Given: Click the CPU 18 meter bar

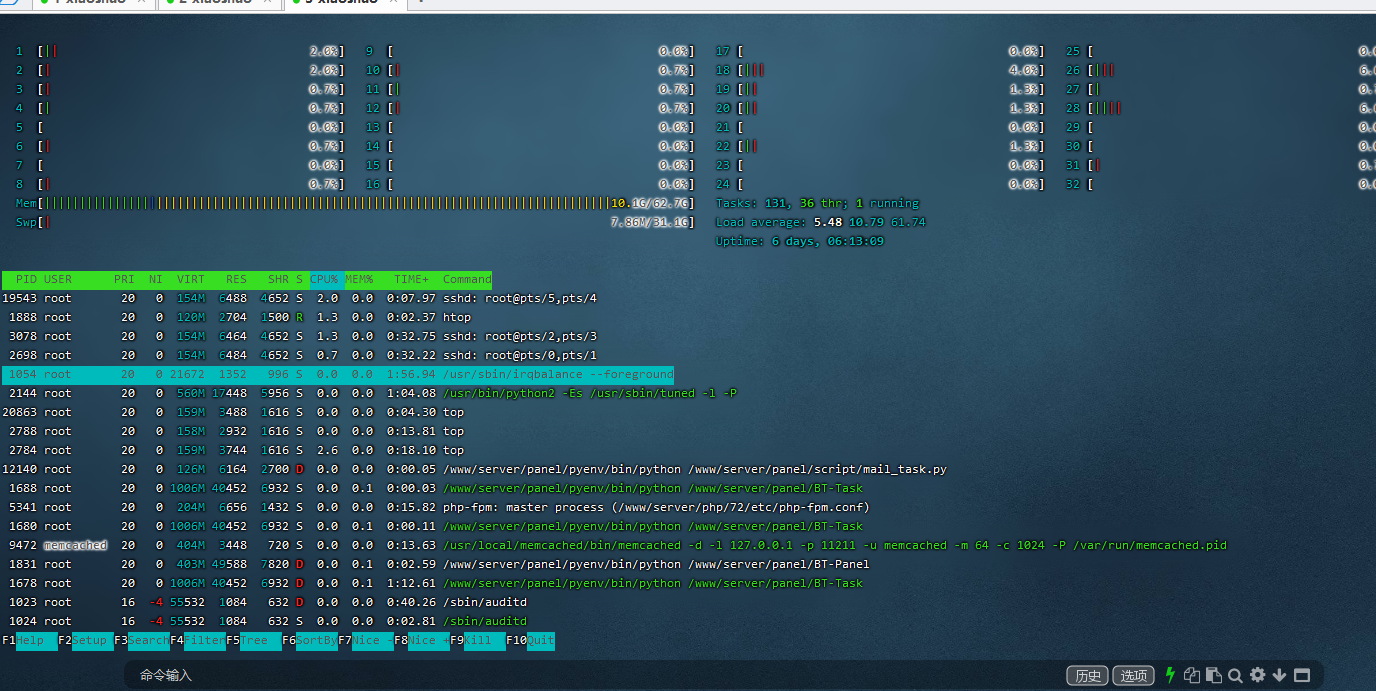Looking at the screenshot, I should tap(880, 70).
